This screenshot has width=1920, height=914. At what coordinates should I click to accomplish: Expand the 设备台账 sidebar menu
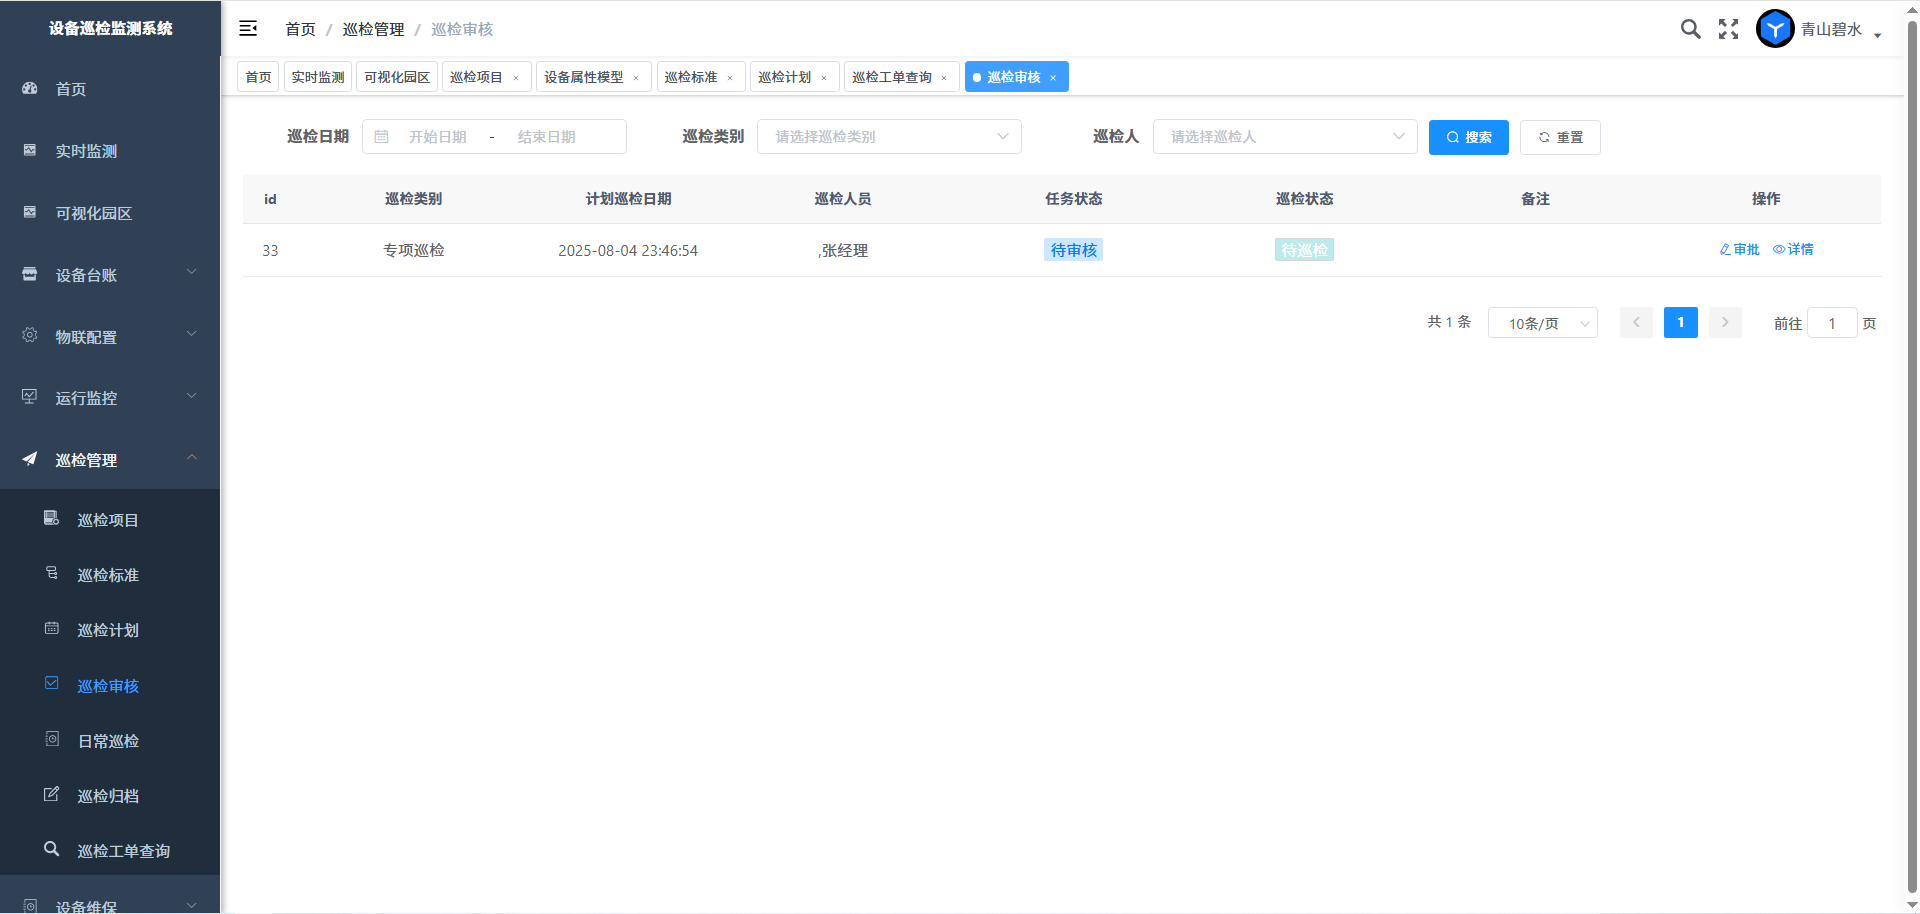pos(110,275)
